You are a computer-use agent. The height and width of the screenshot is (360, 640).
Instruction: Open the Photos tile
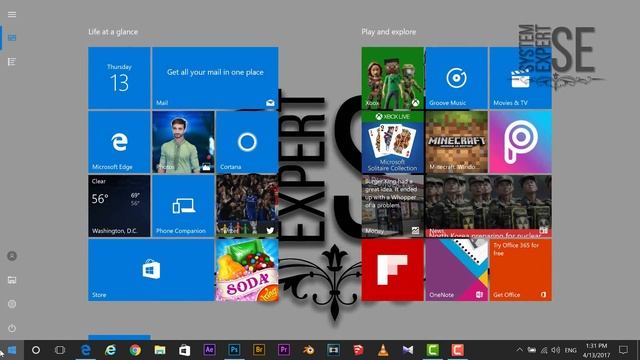point(183,142)
